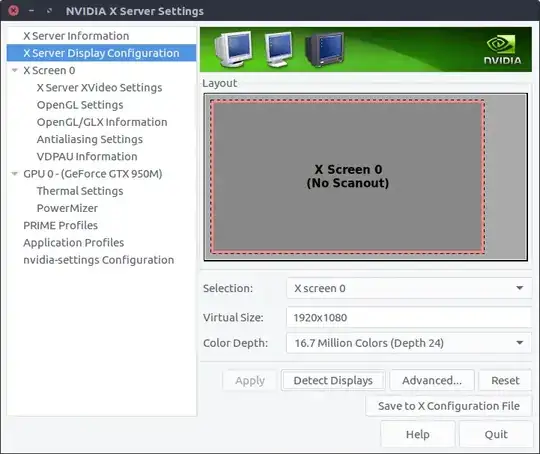Go to PowerMizer settings
Image resolution: width=540 pixels, height=454 pixels.
[x=67, y=208]
